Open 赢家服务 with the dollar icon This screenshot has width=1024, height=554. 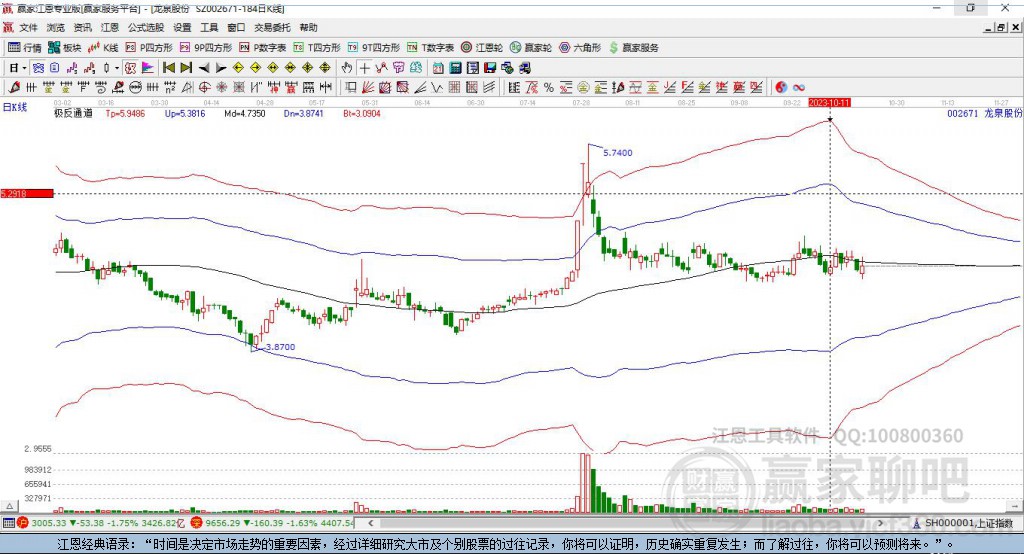click(633, 48)
